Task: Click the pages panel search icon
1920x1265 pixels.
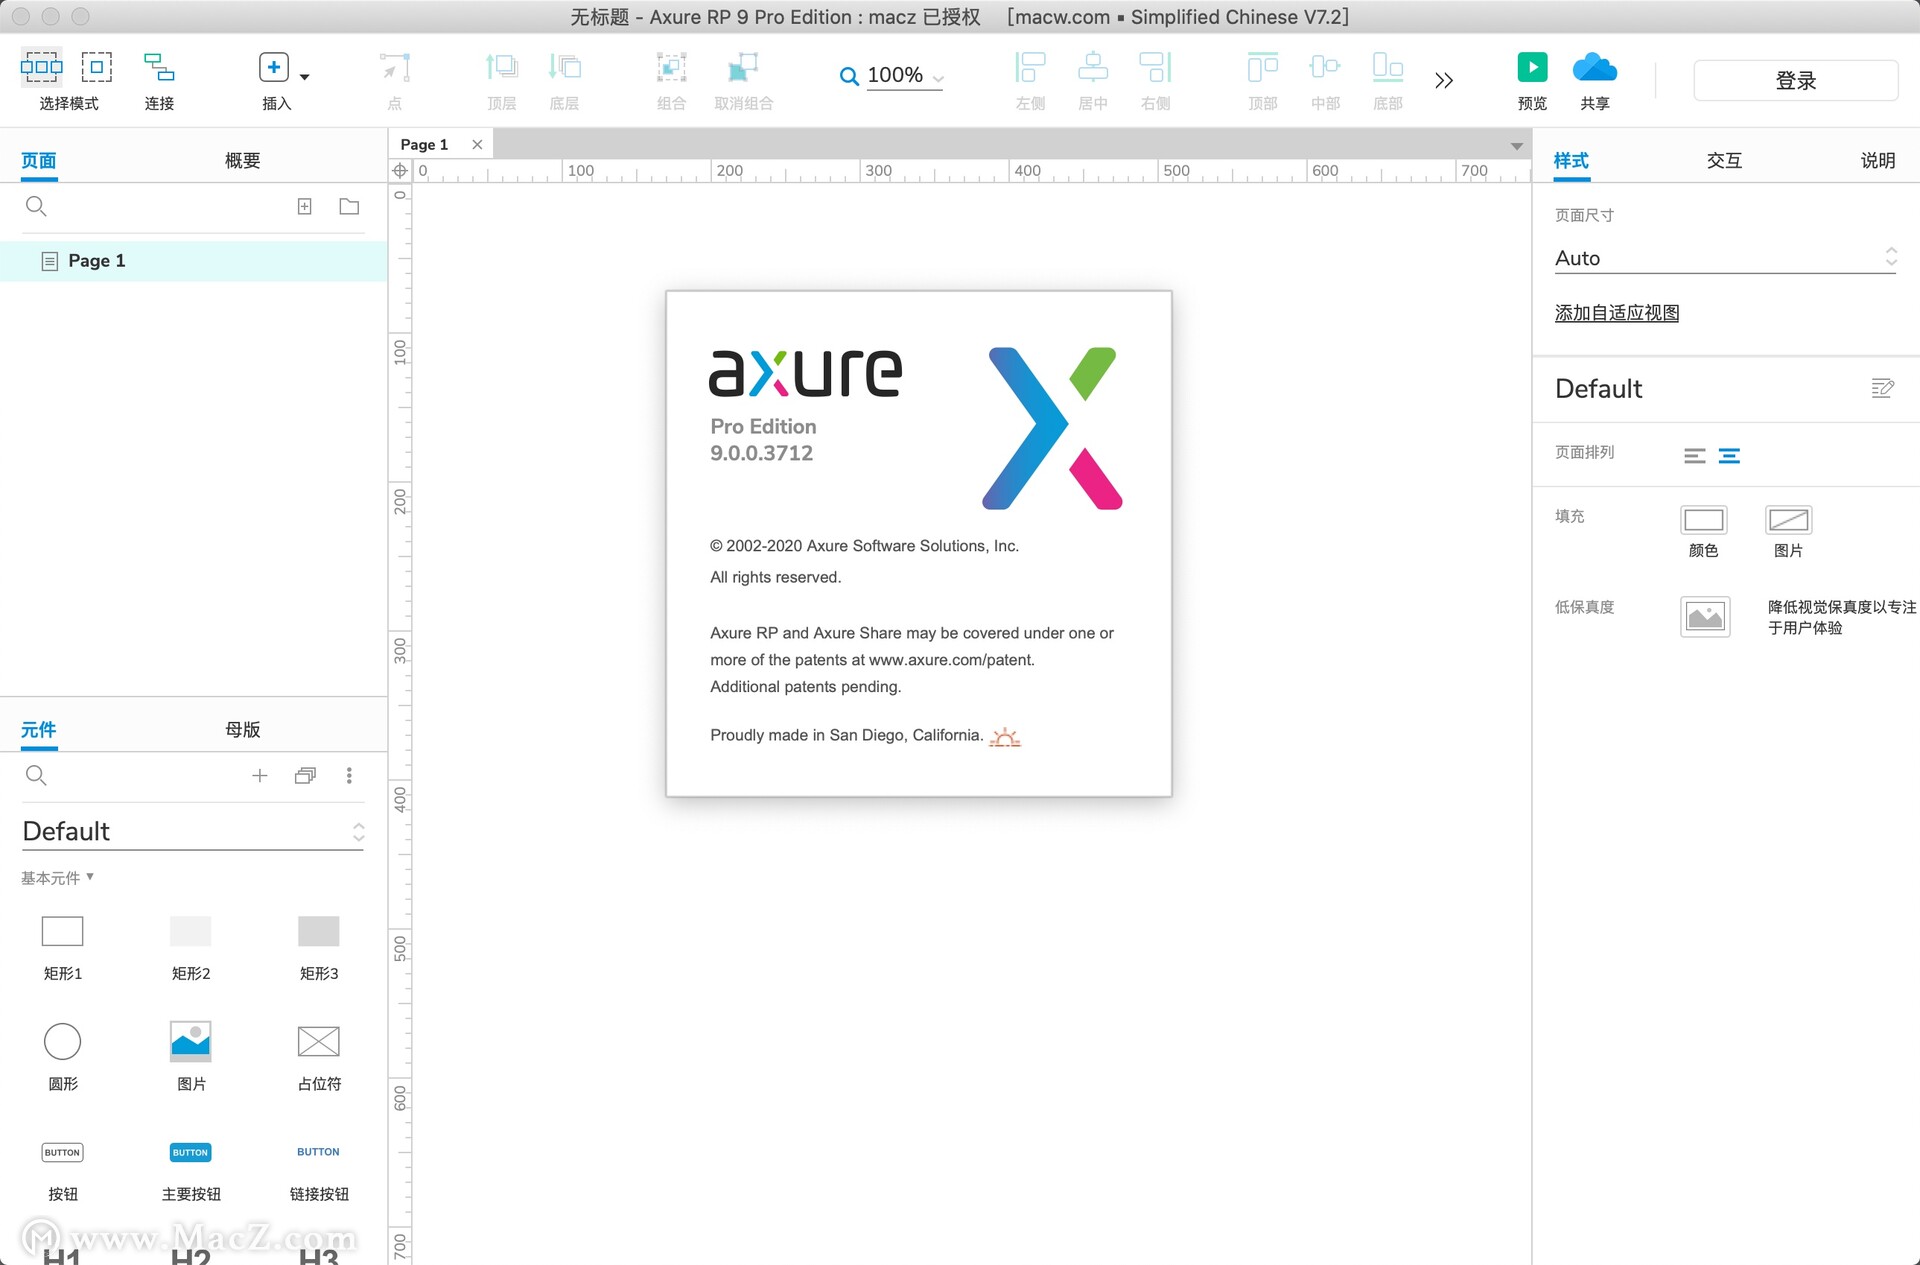Action: click(36, 206)
